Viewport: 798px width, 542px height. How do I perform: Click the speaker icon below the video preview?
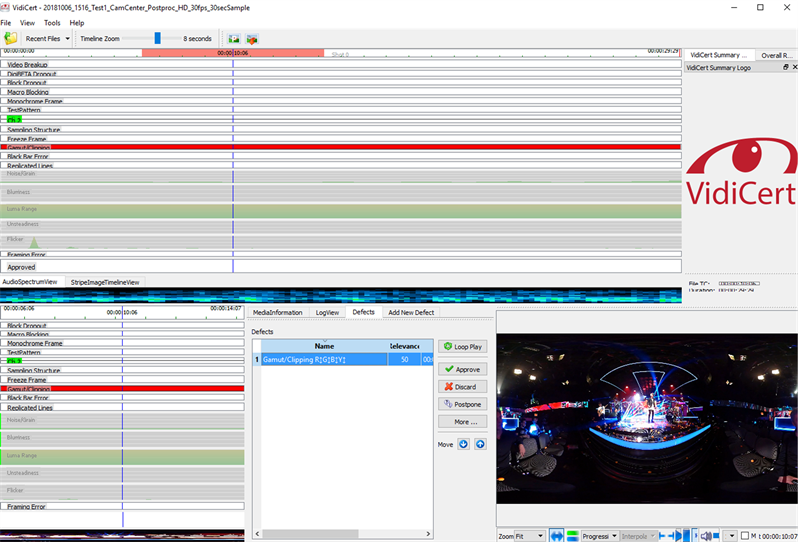(707, 536)
